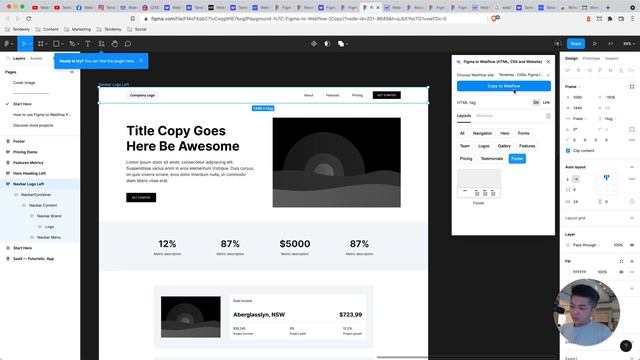
Task: Select the Text tool
Action: [x=88, y=44]
